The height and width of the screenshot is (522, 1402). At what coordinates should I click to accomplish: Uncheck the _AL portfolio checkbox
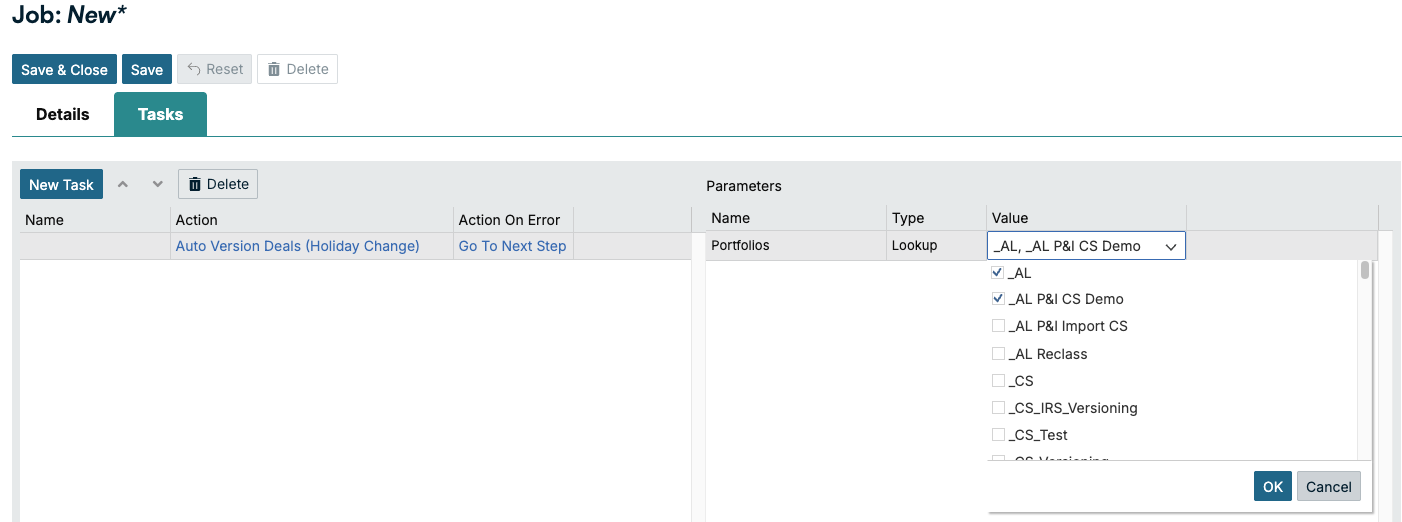coord(998,272)
